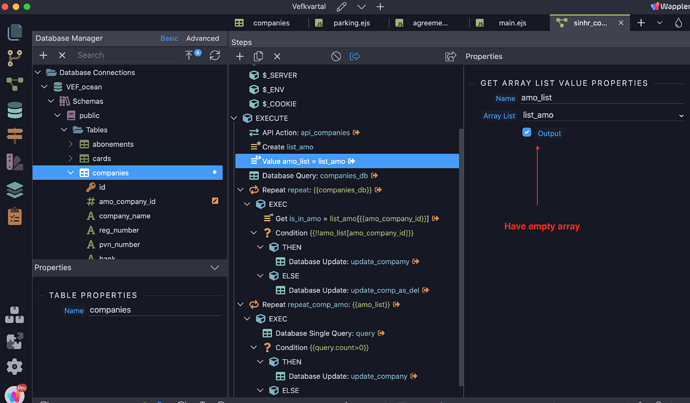Open the Theme Manager sidebar icon
Screen dimensions: 690x403
click(x=15, y=162)
